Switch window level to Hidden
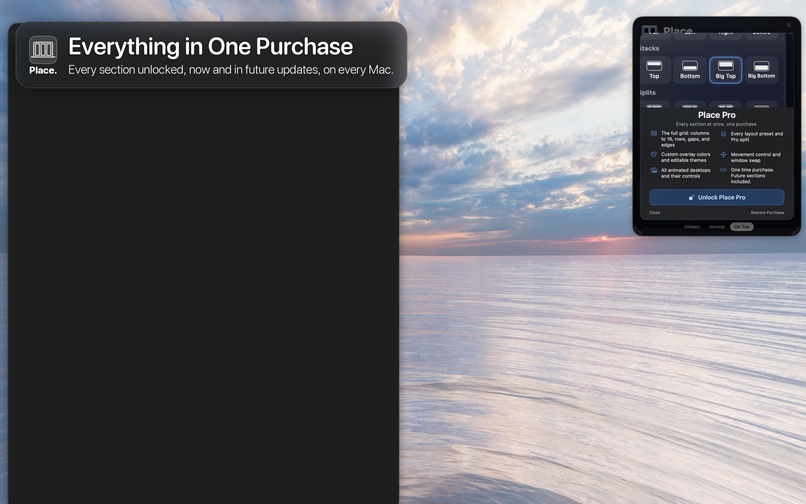 (692, 227)
